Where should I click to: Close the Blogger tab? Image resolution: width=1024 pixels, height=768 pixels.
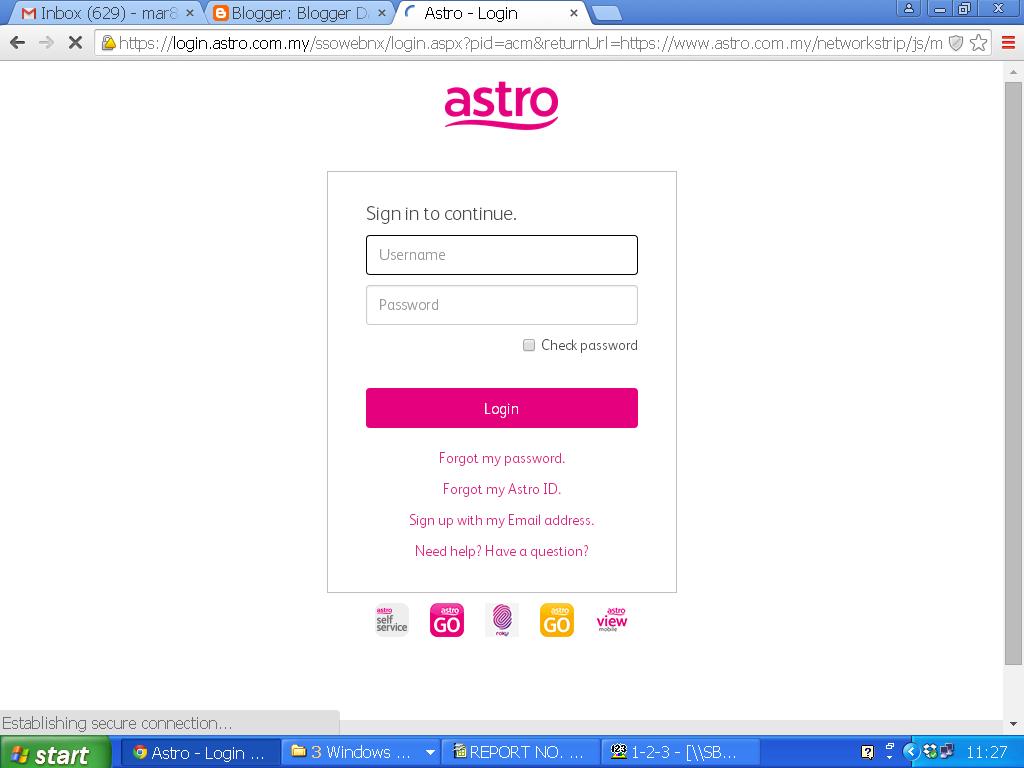[382, 13]
